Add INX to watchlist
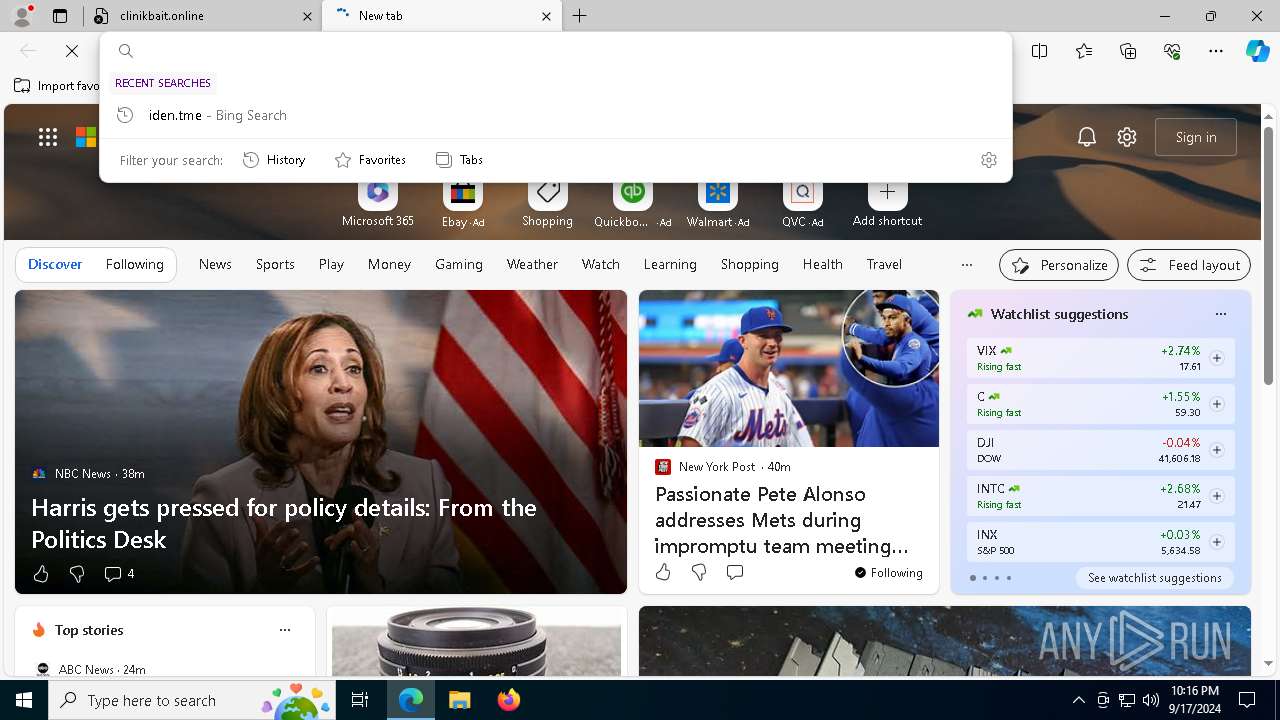The image size is (1280, 720). (x=1216, y=542)
